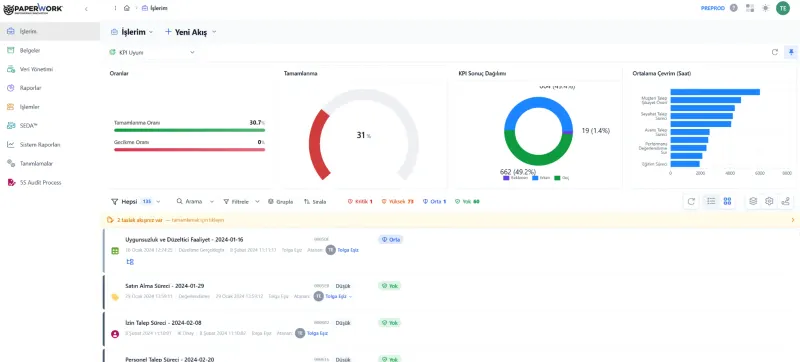Open the TE user avatar menu
Viewport: 800px width, 362px height.
coord(783,8)
